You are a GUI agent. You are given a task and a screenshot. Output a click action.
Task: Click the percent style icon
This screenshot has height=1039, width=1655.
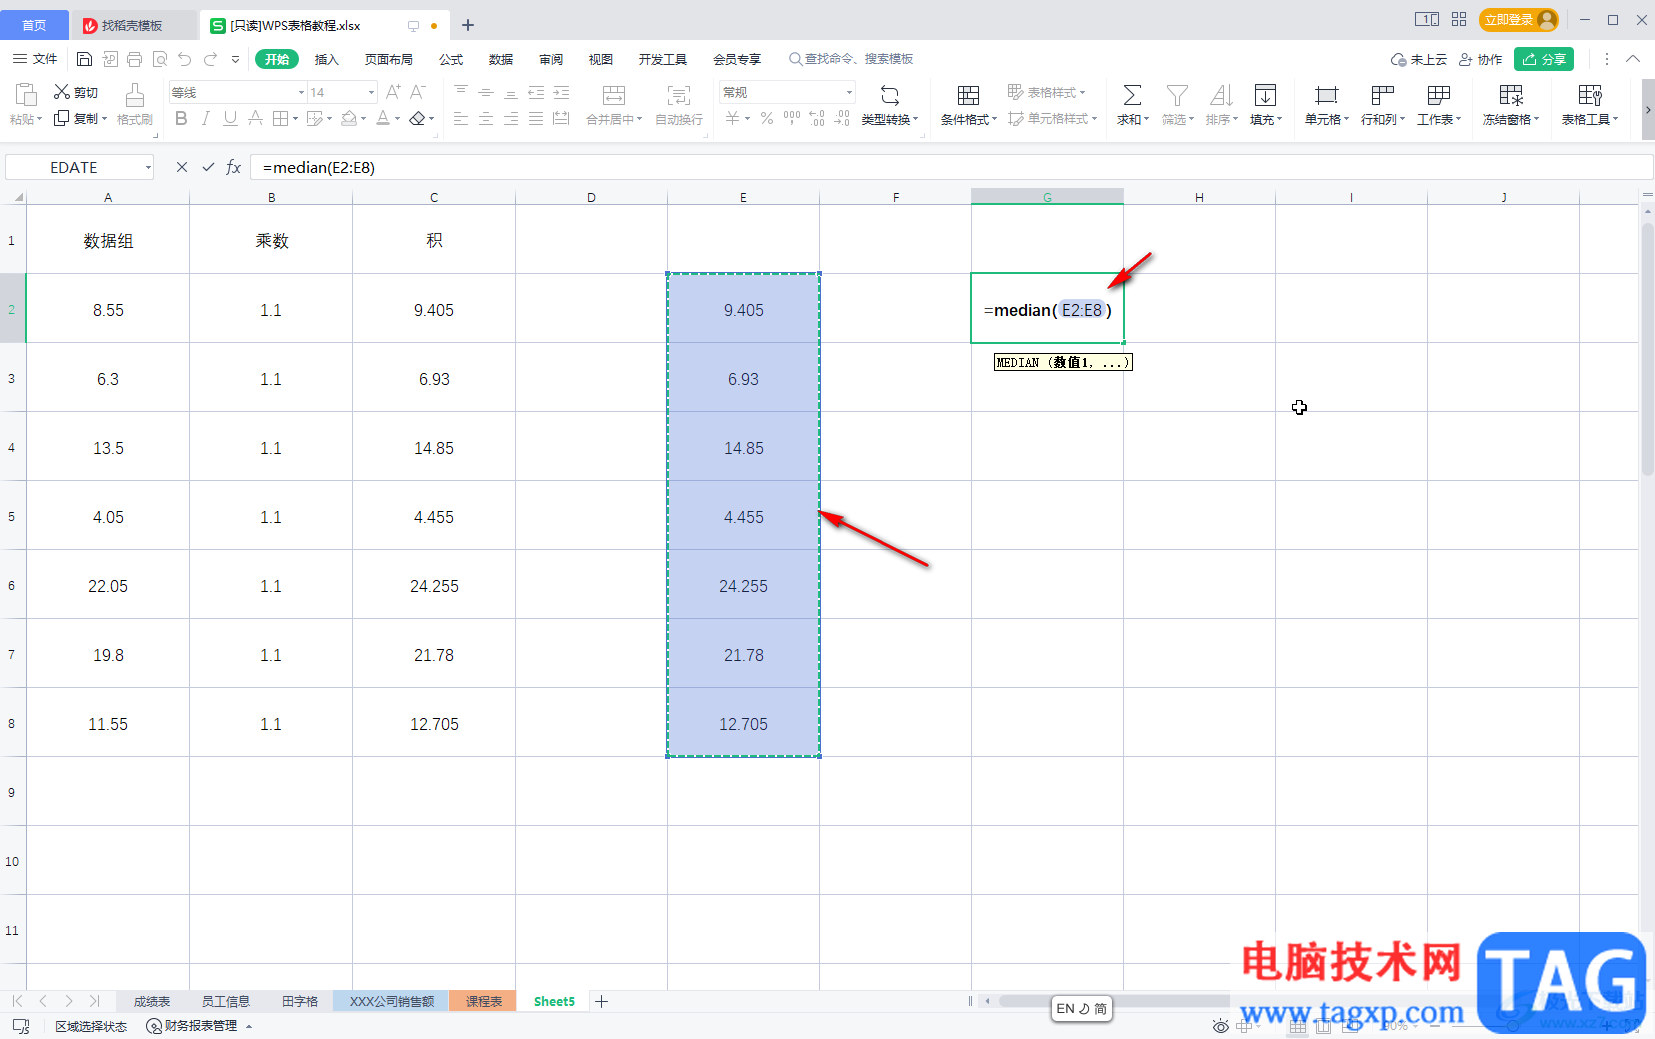coord(767,118)
